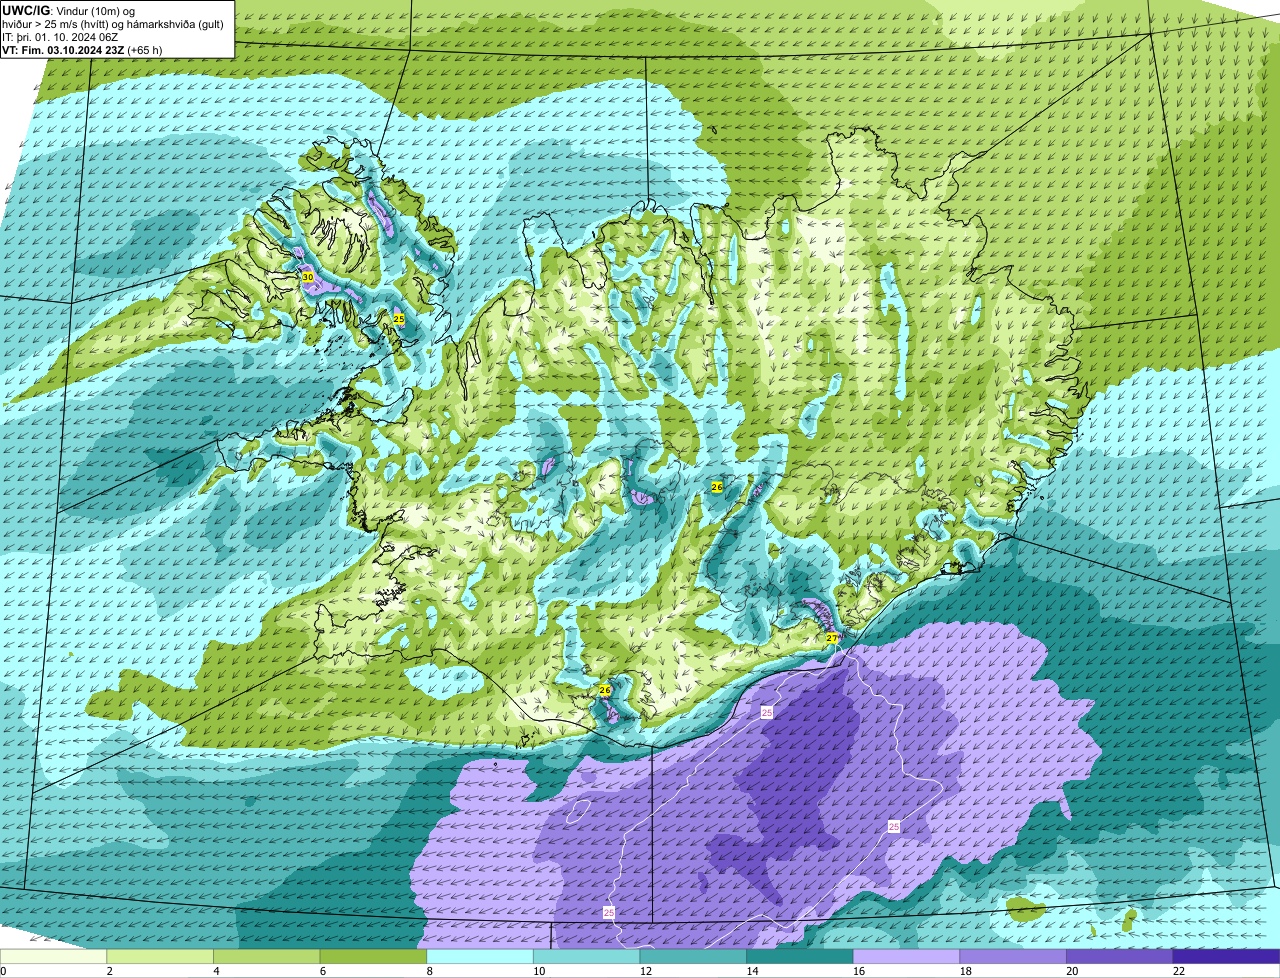
Task: Pick the 4–6 m/s green legend swatch
Action: [x=266, y=956]
